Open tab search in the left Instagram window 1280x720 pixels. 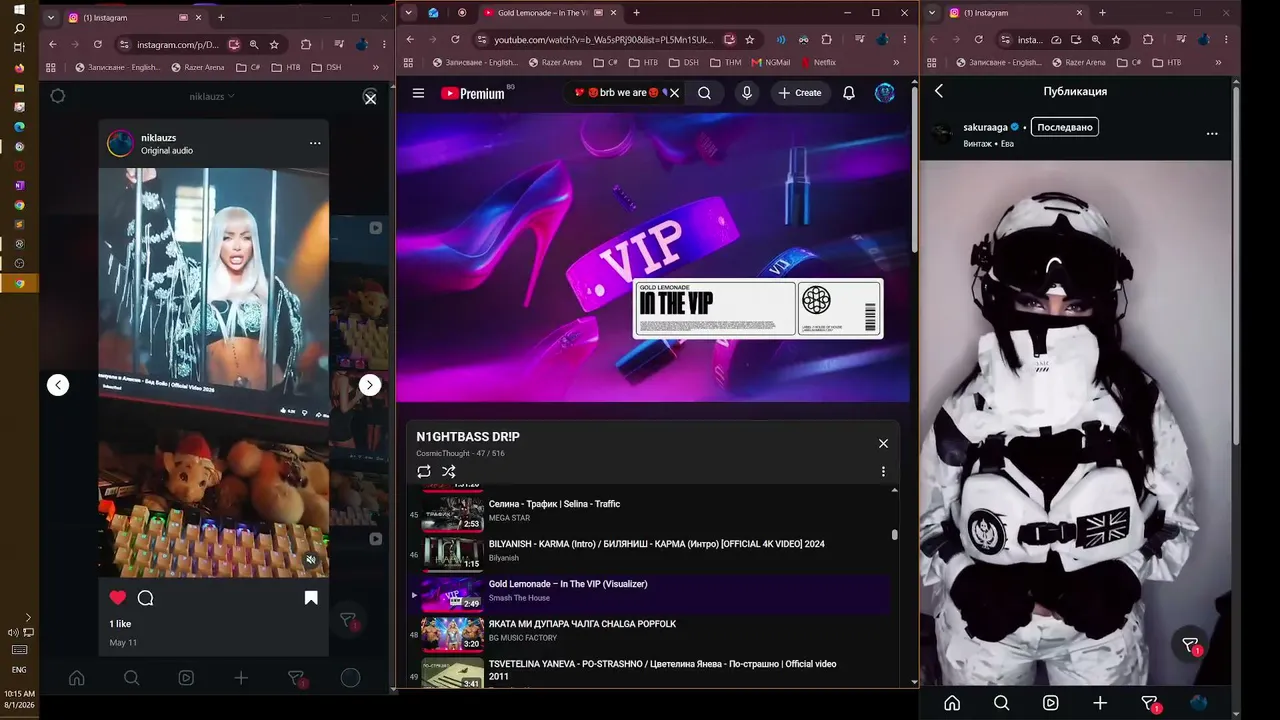pyautogui.click(x=50, y=17)
